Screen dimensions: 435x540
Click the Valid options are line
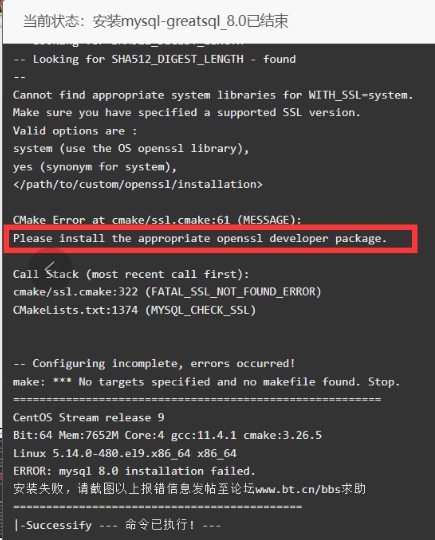tap(75, 131)
